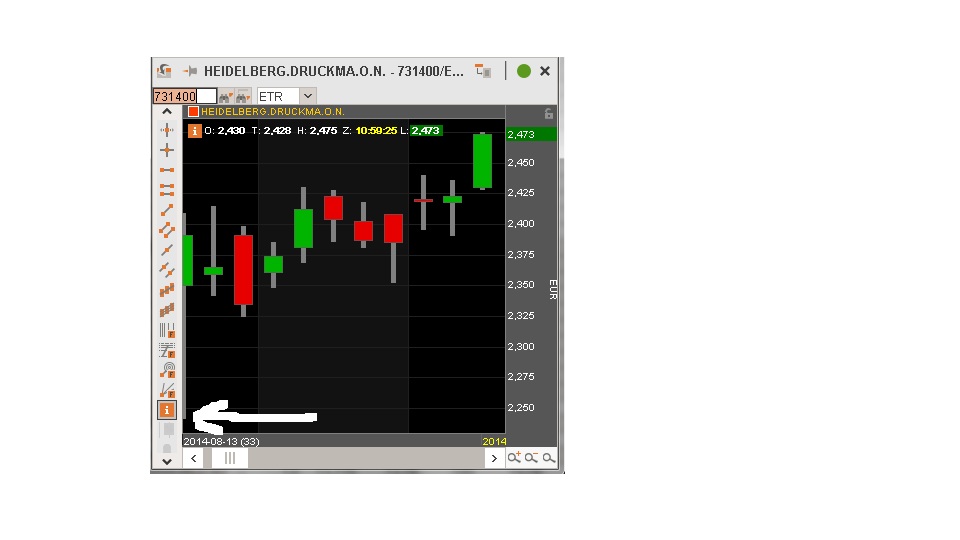
Task: Click the horizontal scrollbar thumb
Action: point(230,458)
